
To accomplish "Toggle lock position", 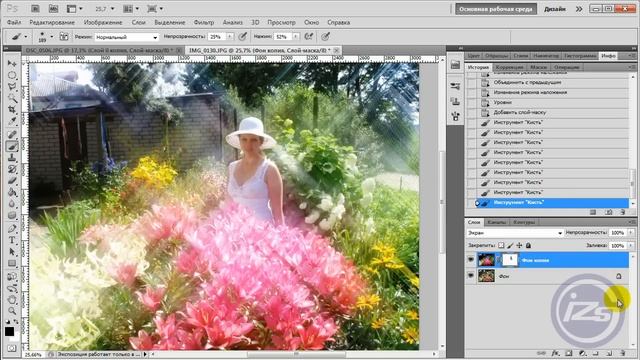I will coord(519,245).
